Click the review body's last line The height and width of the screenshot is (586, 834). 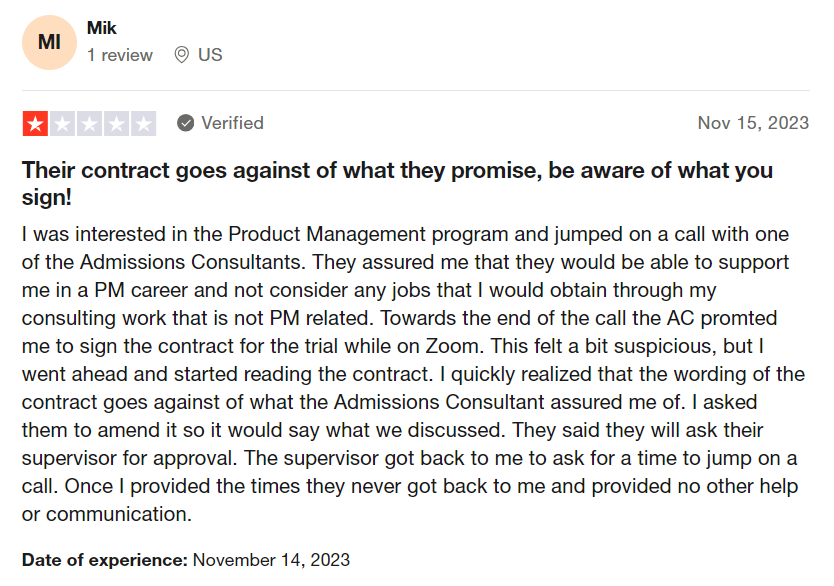(x=107, y=514)
